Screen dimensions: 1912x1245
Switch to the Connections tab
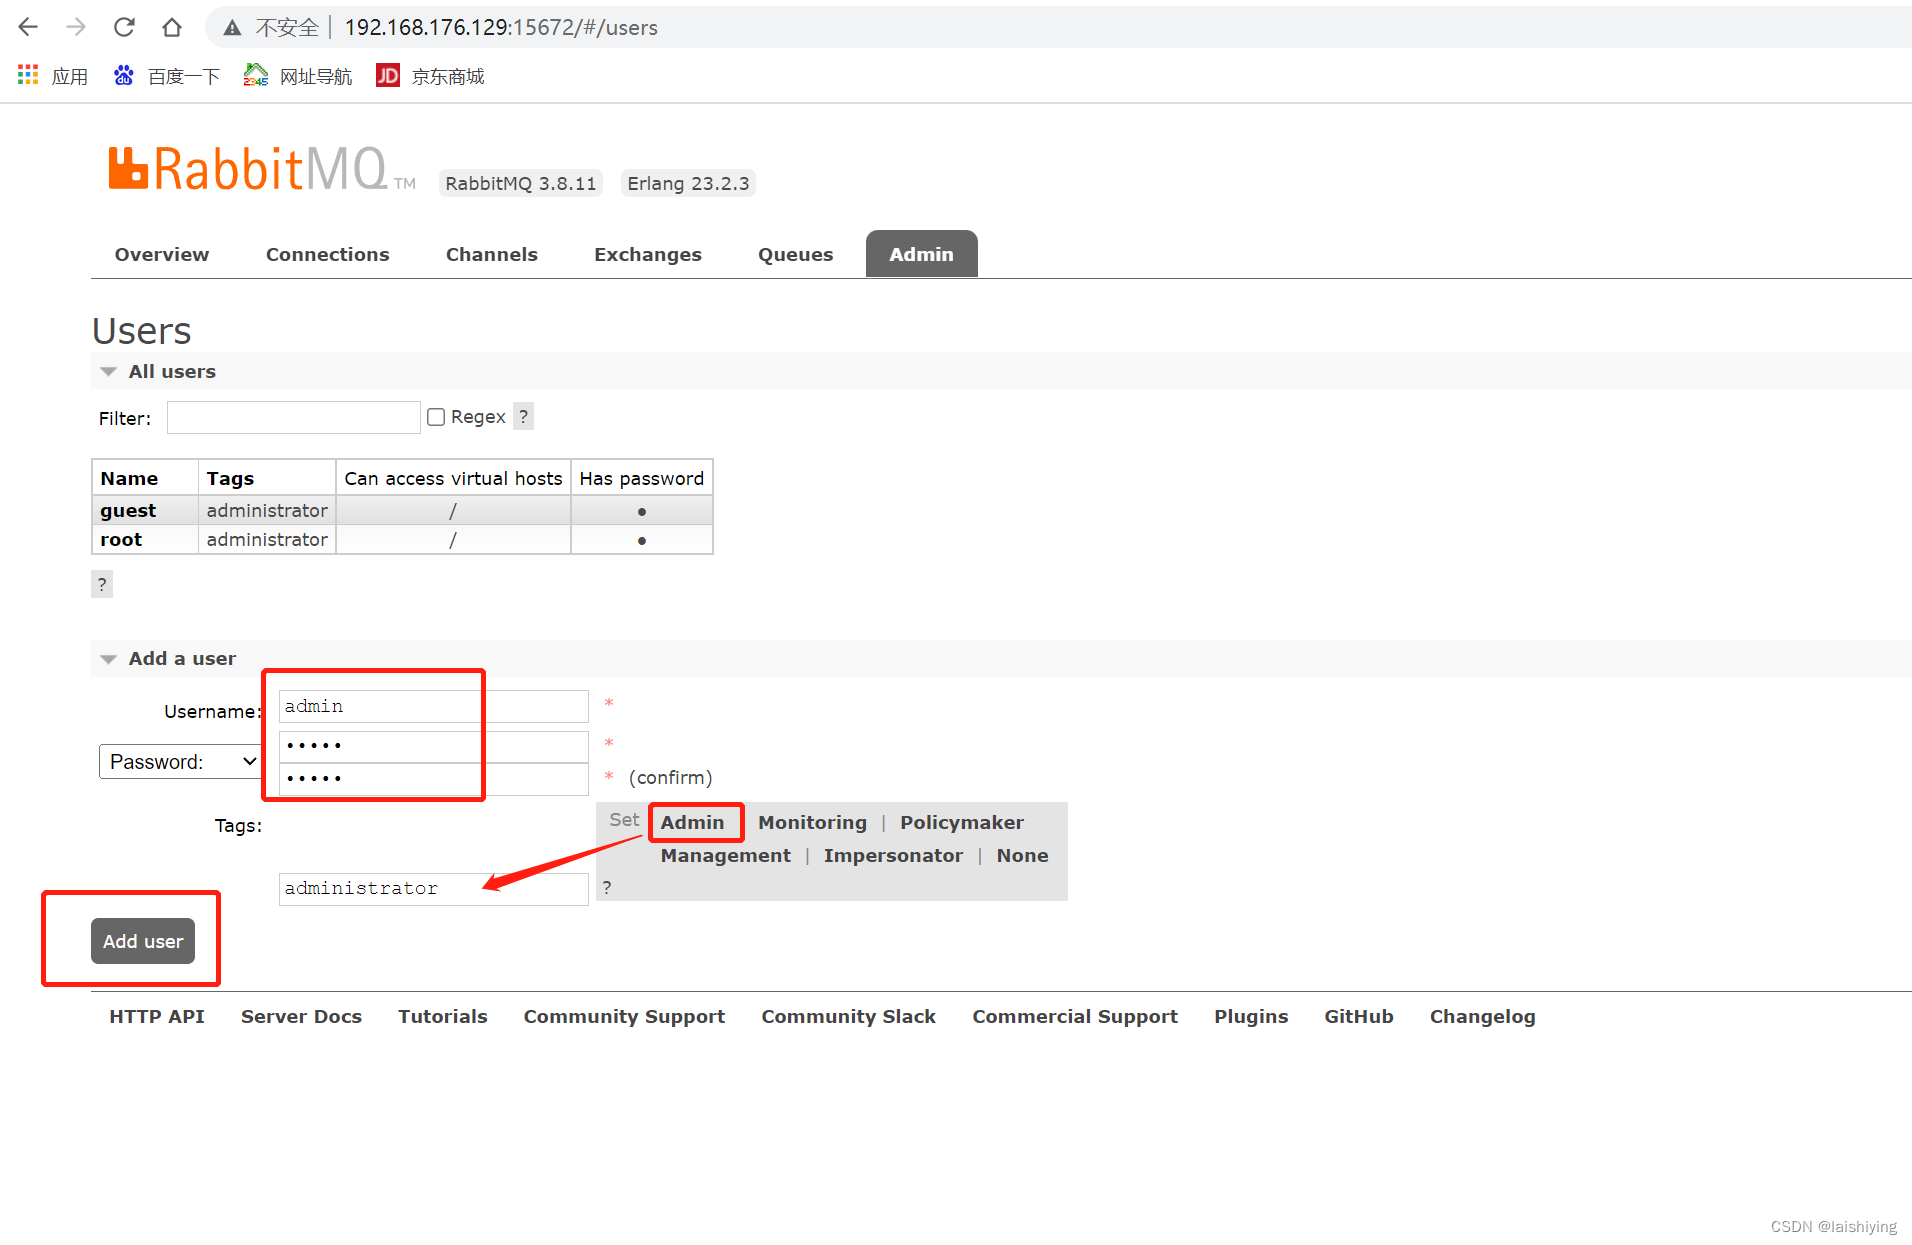(x=328, y=254)
